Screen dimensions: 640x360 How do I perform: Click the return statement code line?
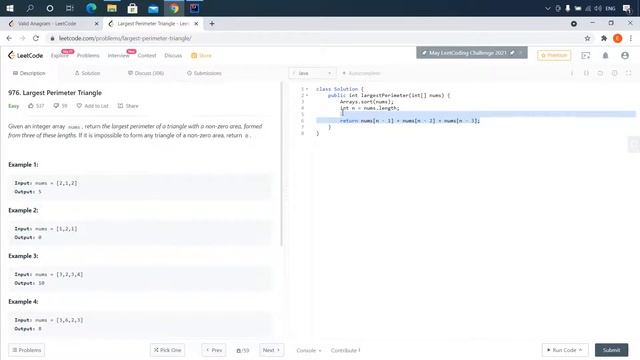click(x=410, y=121)
